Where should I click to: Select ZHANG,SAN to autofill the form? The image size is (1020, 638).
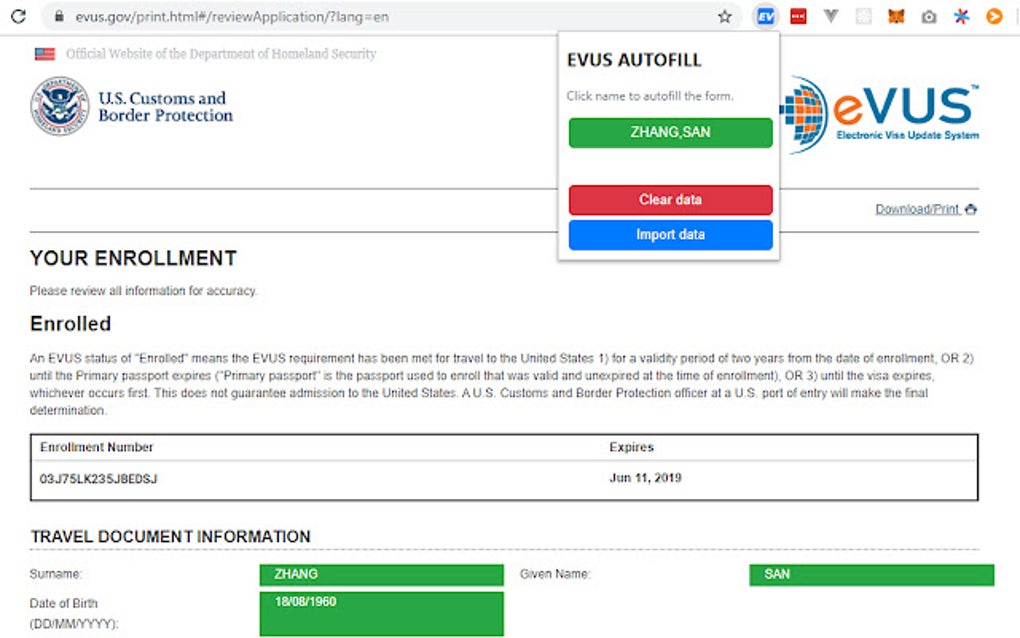pos(670,132)
